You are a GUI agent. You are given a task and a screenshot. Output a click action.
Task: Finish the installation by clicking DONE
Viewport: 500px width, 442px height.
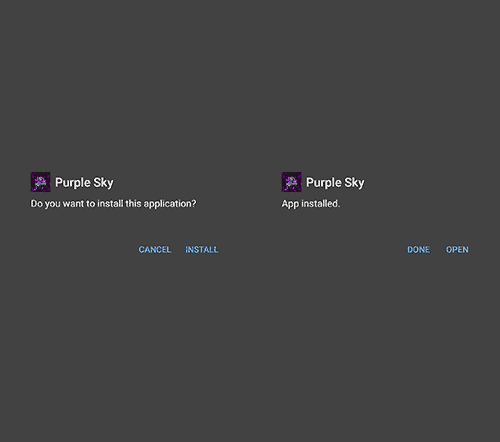(418, 250)
